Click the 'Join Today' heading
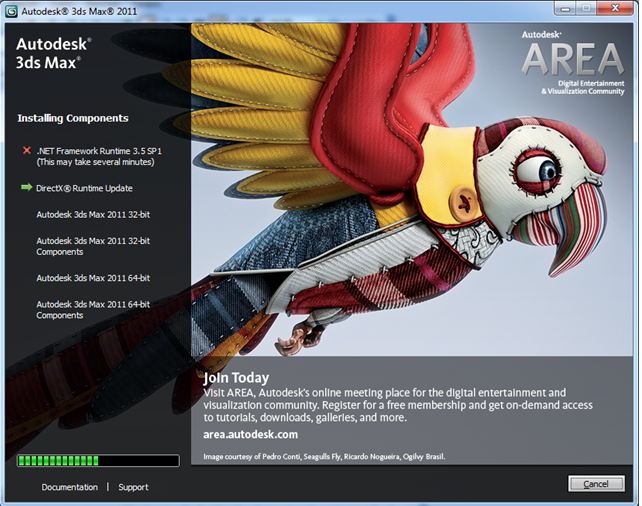 [236, 377]
